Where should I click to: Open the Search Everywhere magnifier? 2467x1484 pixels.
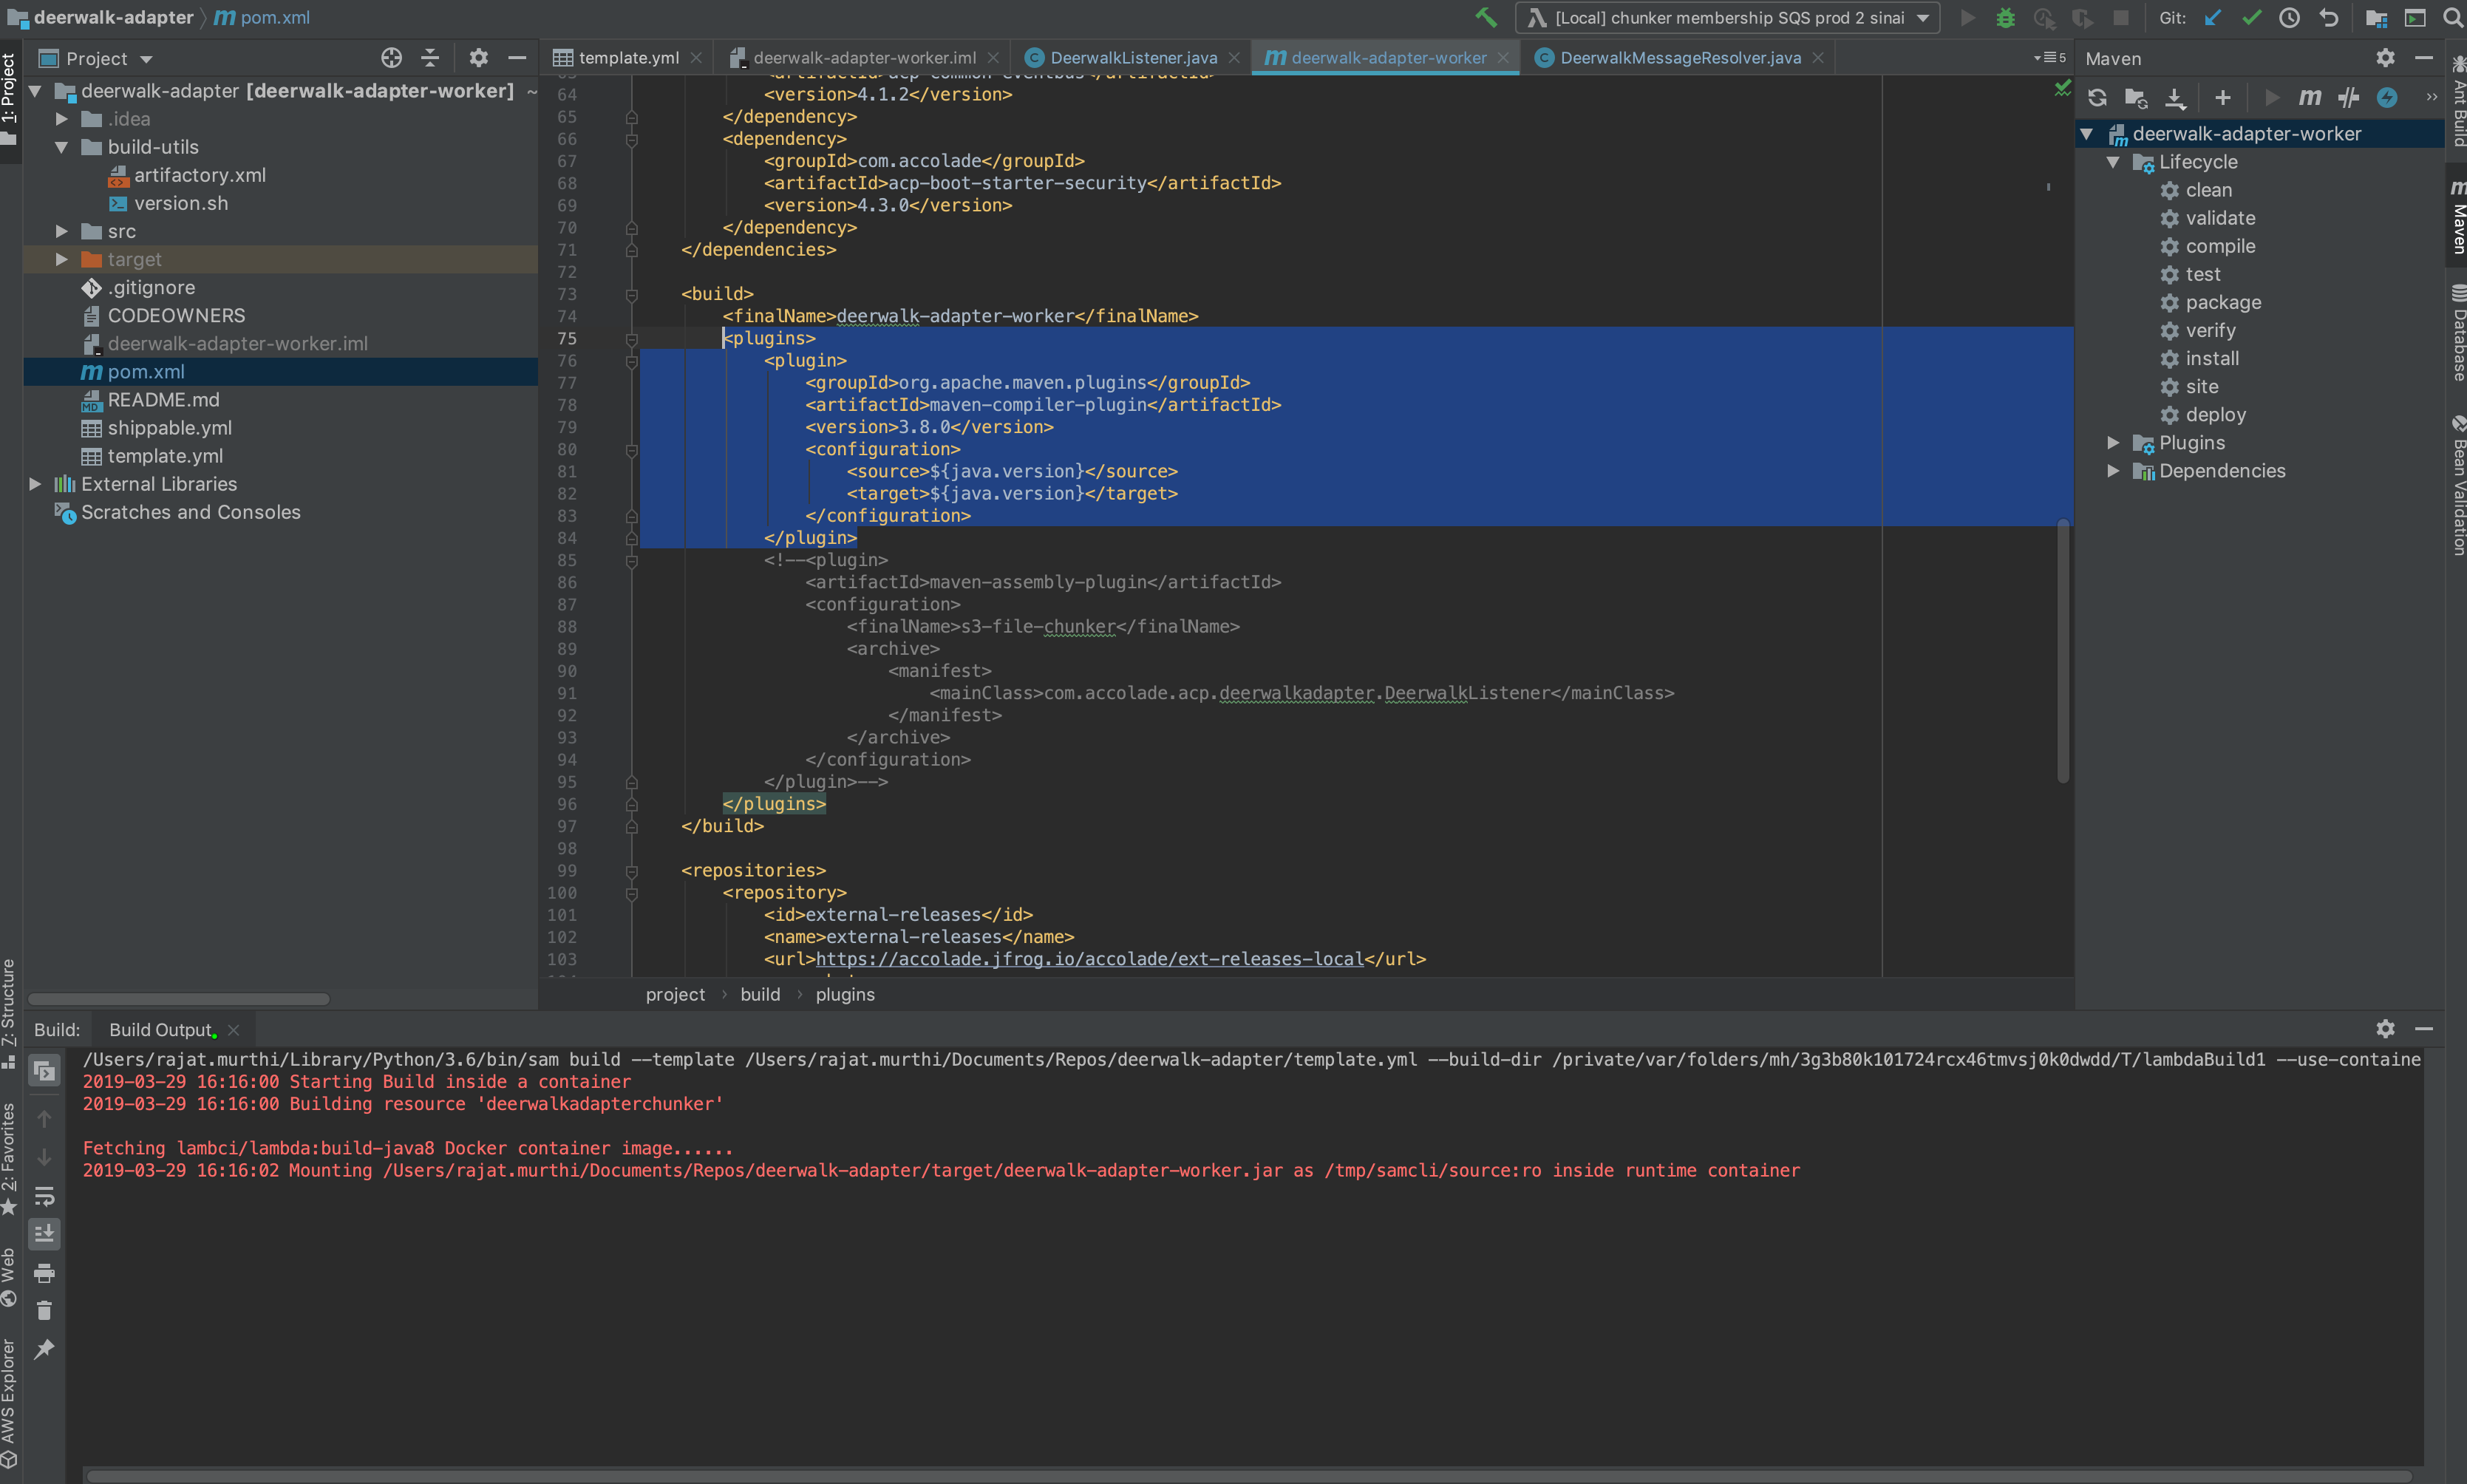[2452, 18]
